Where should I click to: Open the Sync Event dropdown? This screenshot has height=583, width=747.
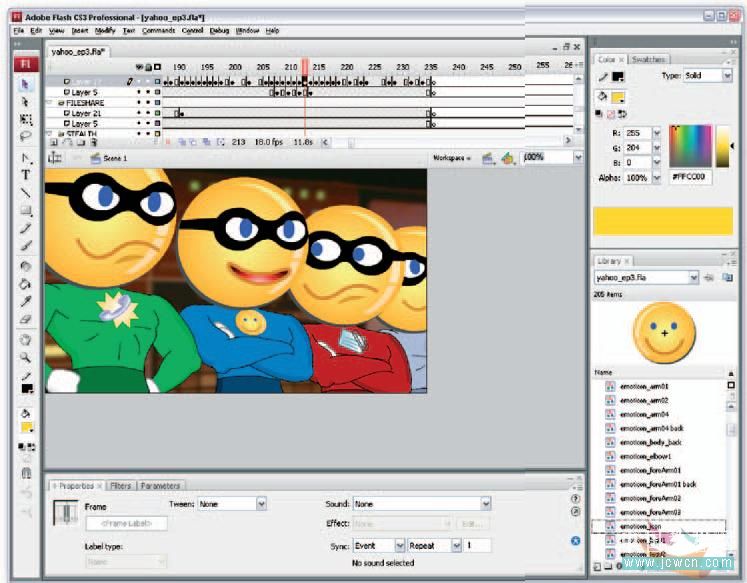pyautogui.click(x=379, y=546)
